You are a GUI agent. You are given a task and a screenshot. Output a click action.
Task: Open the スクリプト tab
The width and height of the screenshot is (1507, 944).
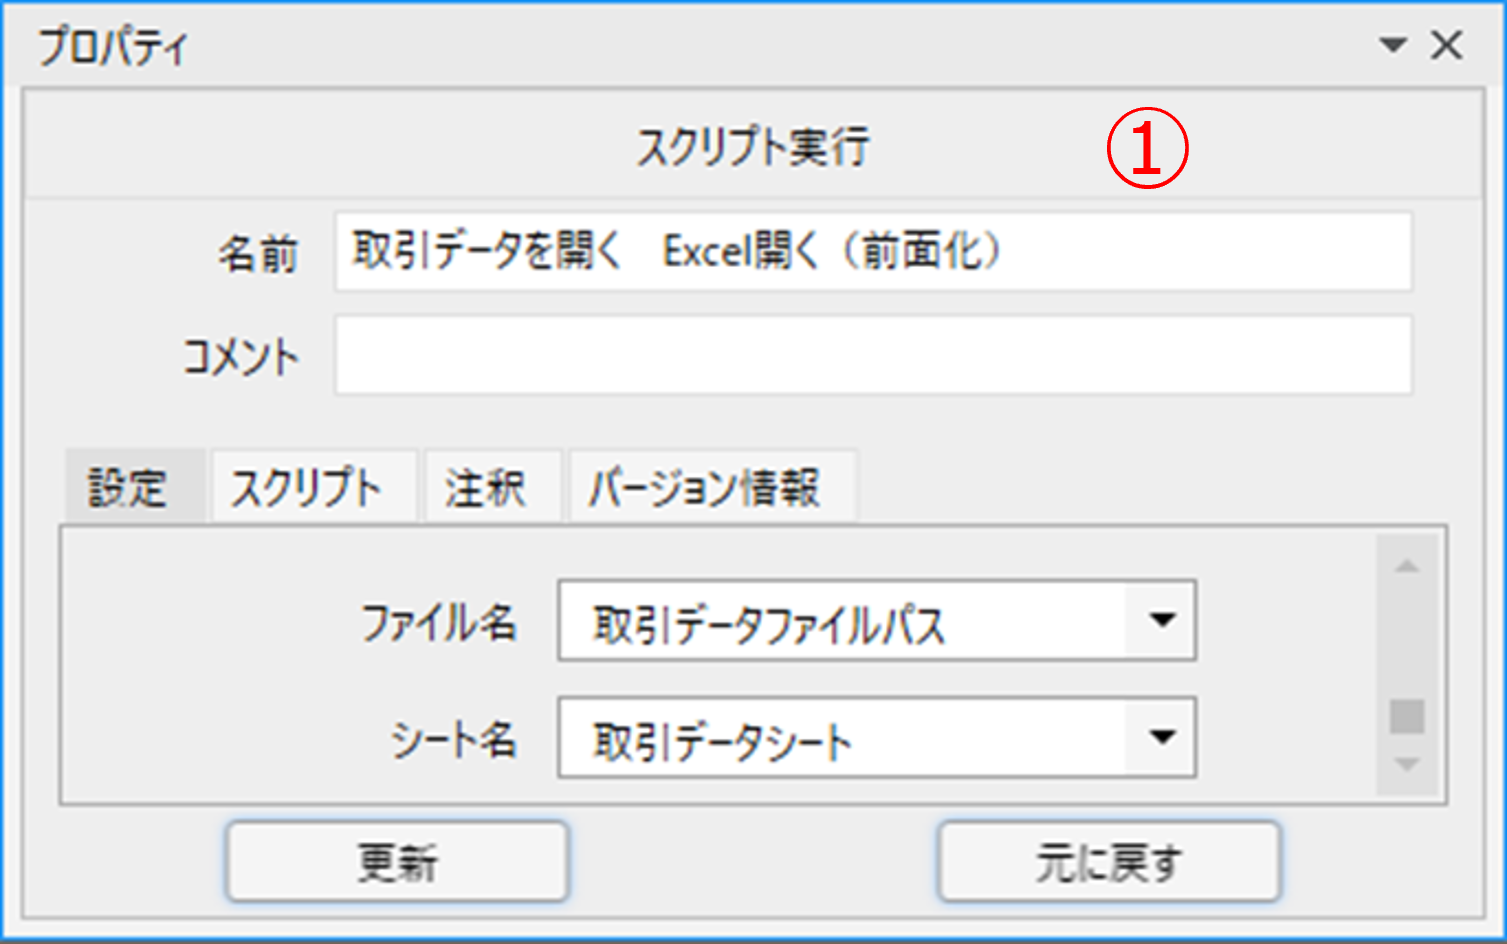coord(308,488)
